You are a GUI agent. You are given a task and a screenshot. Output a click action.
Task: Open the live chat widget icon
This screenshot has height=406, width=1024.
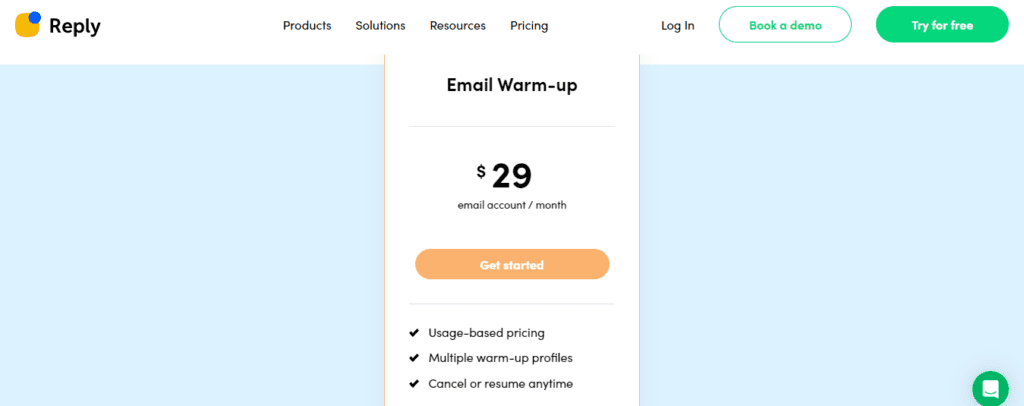coord(990,389)
